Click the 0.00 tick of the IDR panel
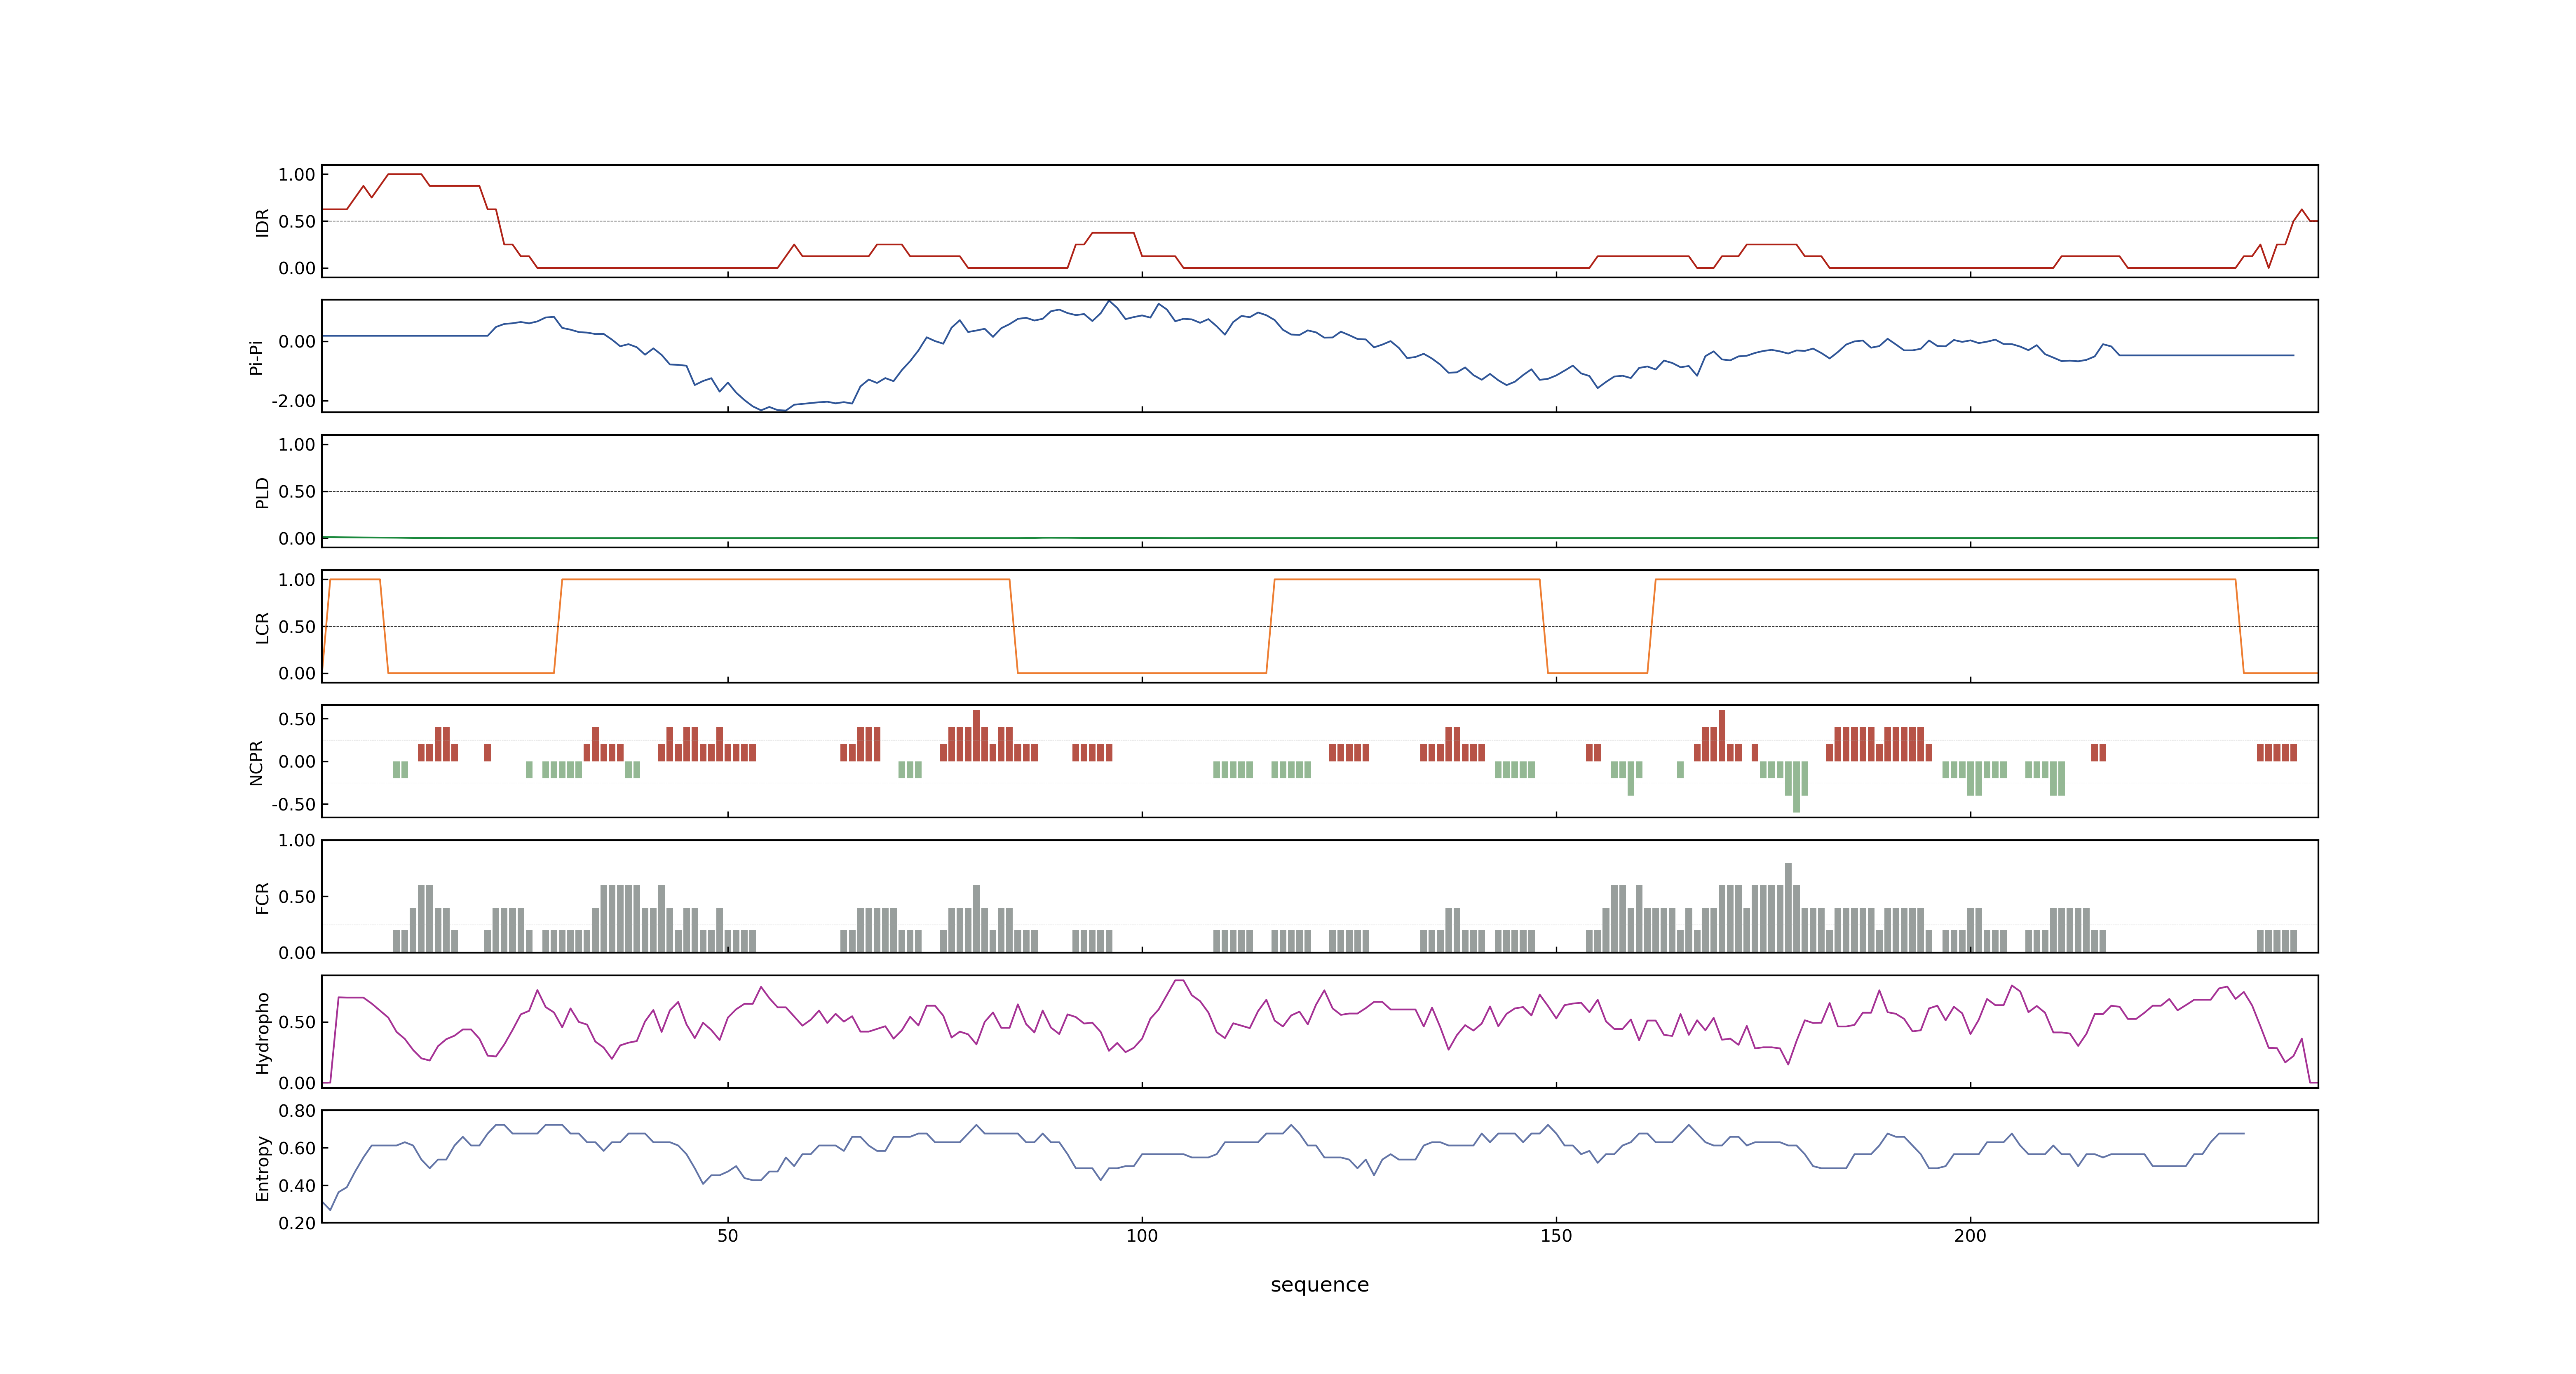Image resolution: width=2576 pixels, height=1374 pixels. [297, 268]
